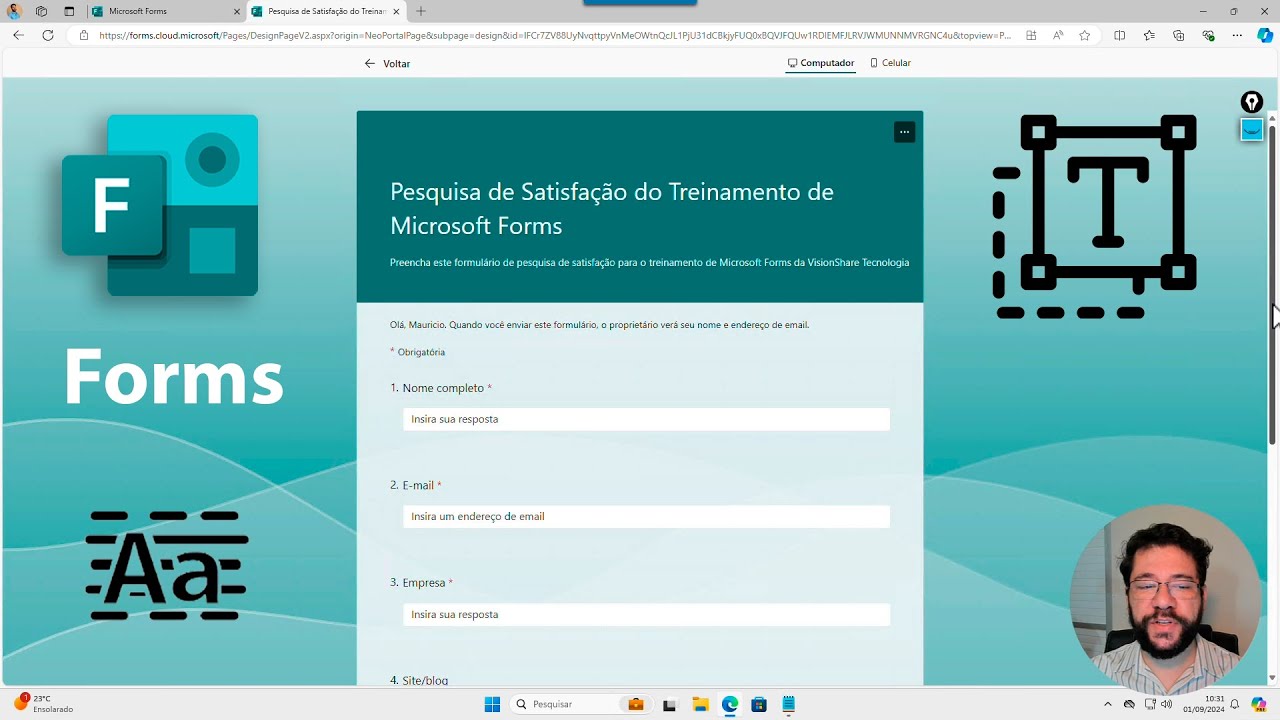Reload the page with refresh icon
Image resolution: width=1280 pixels, height=720 pixels.
pos(48,35)
